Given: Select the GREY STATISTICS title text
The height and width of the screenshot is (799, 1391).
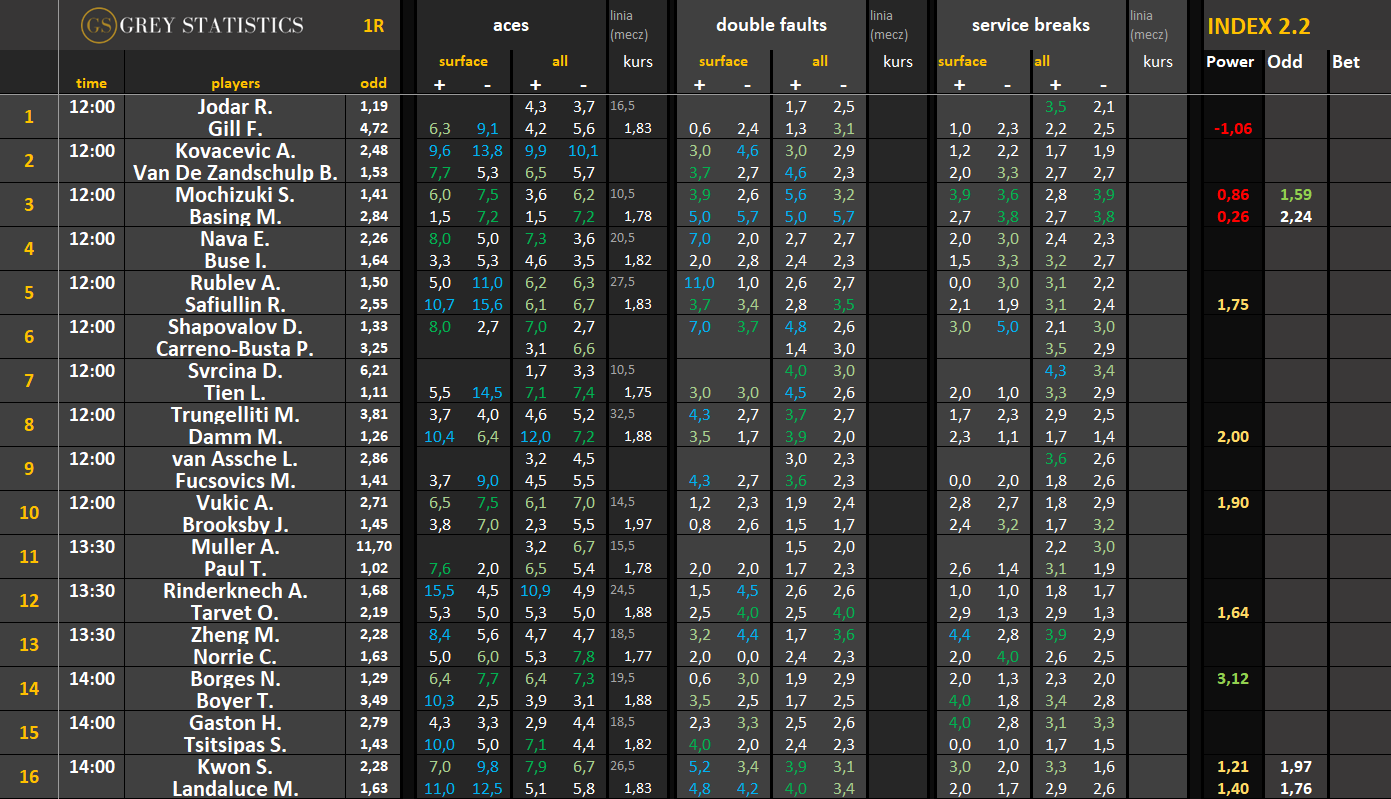Looking at the screenshot, I should click(211, 25).
